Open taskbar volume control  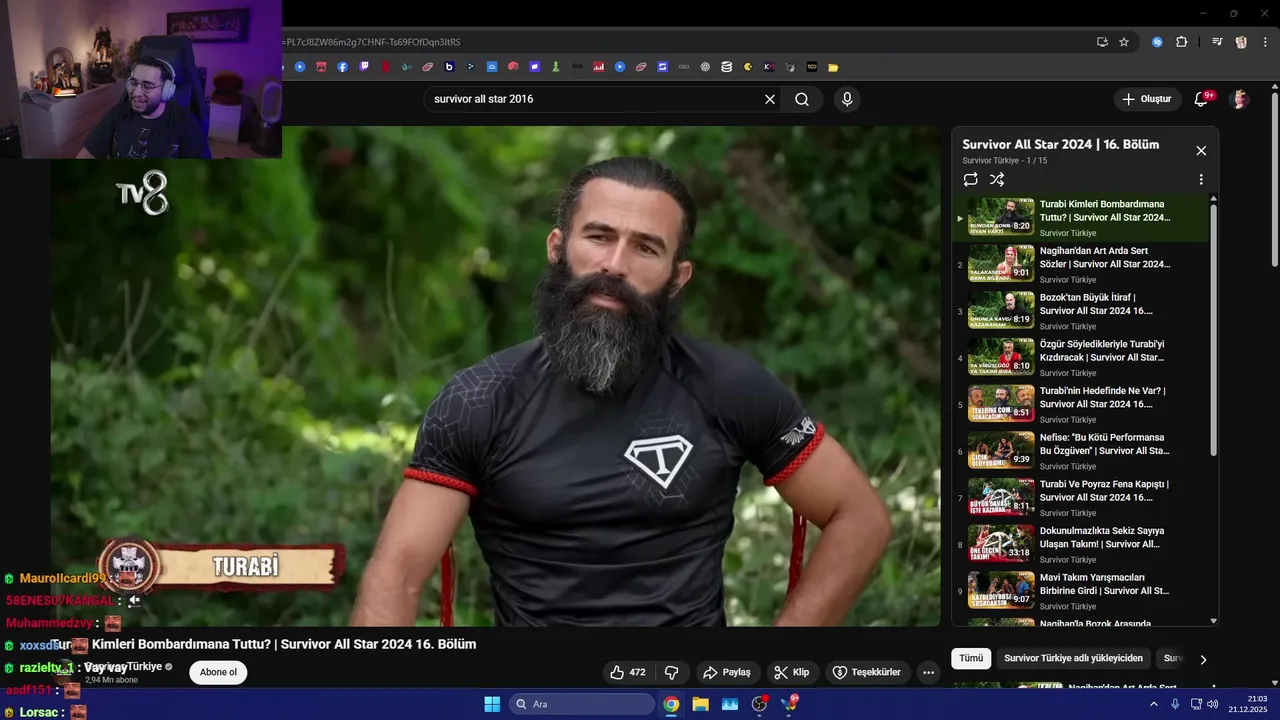pyautogui.click(x=1213, y=704)
